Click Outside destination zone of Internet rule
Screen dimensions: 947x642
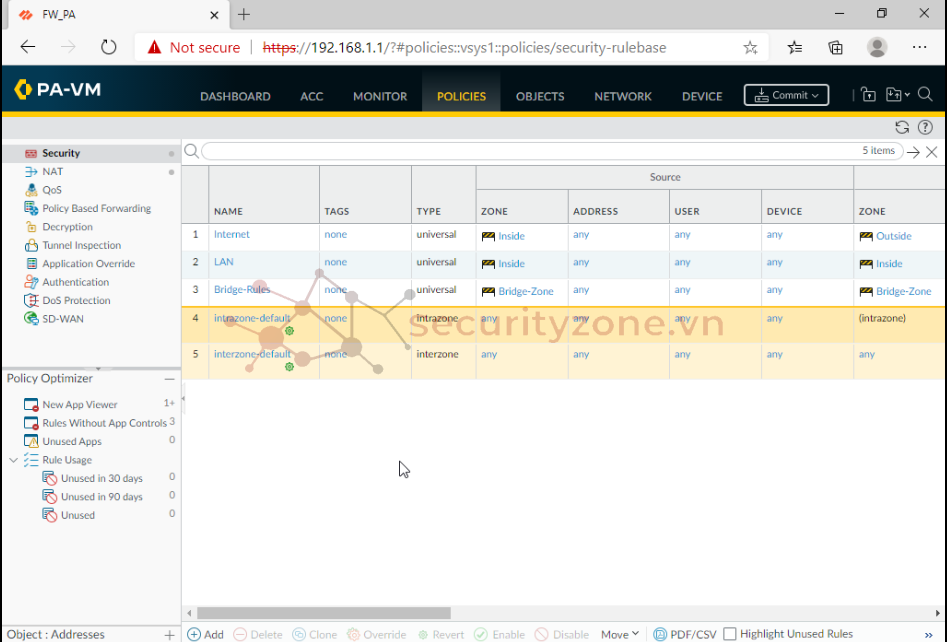point(893,236)
